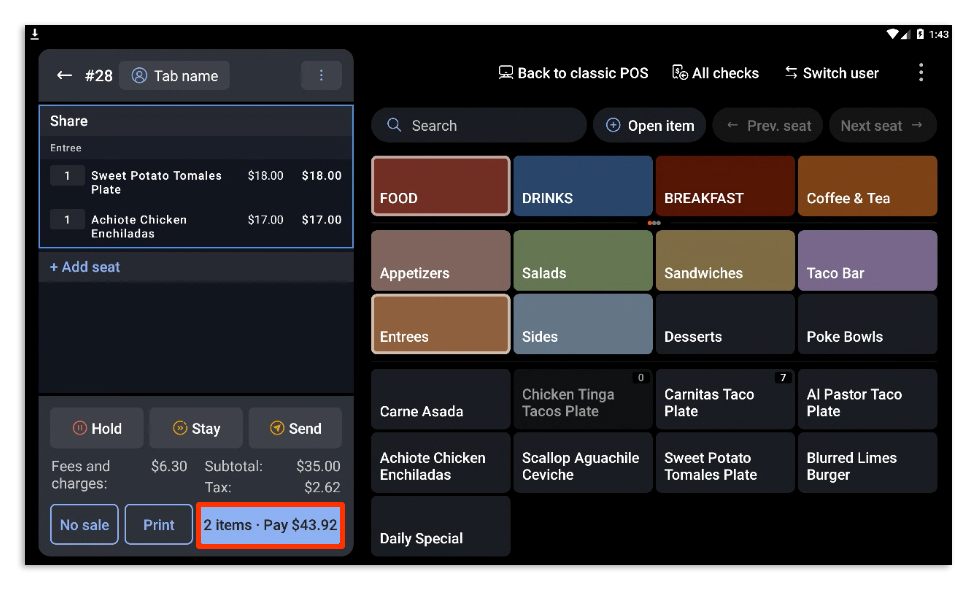Image resolution: width=977 pixels, height=590 pixels.
Task: Click the category page indicator dots
Action: [x=655, y=225]
